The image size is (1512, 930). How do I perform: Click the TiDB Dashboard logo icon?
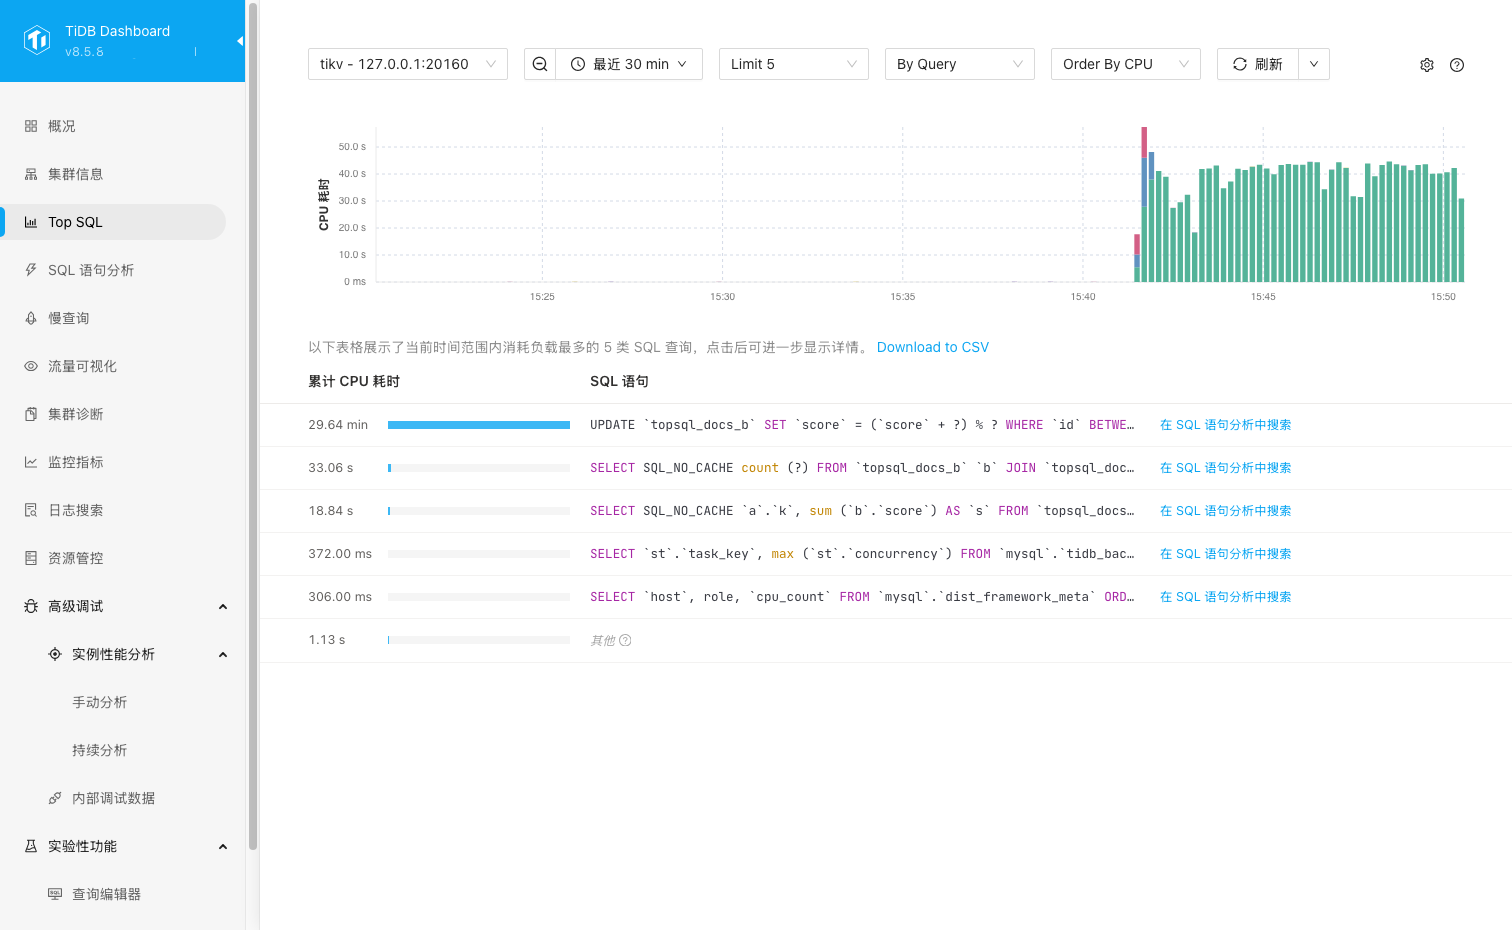pos(37,40)
